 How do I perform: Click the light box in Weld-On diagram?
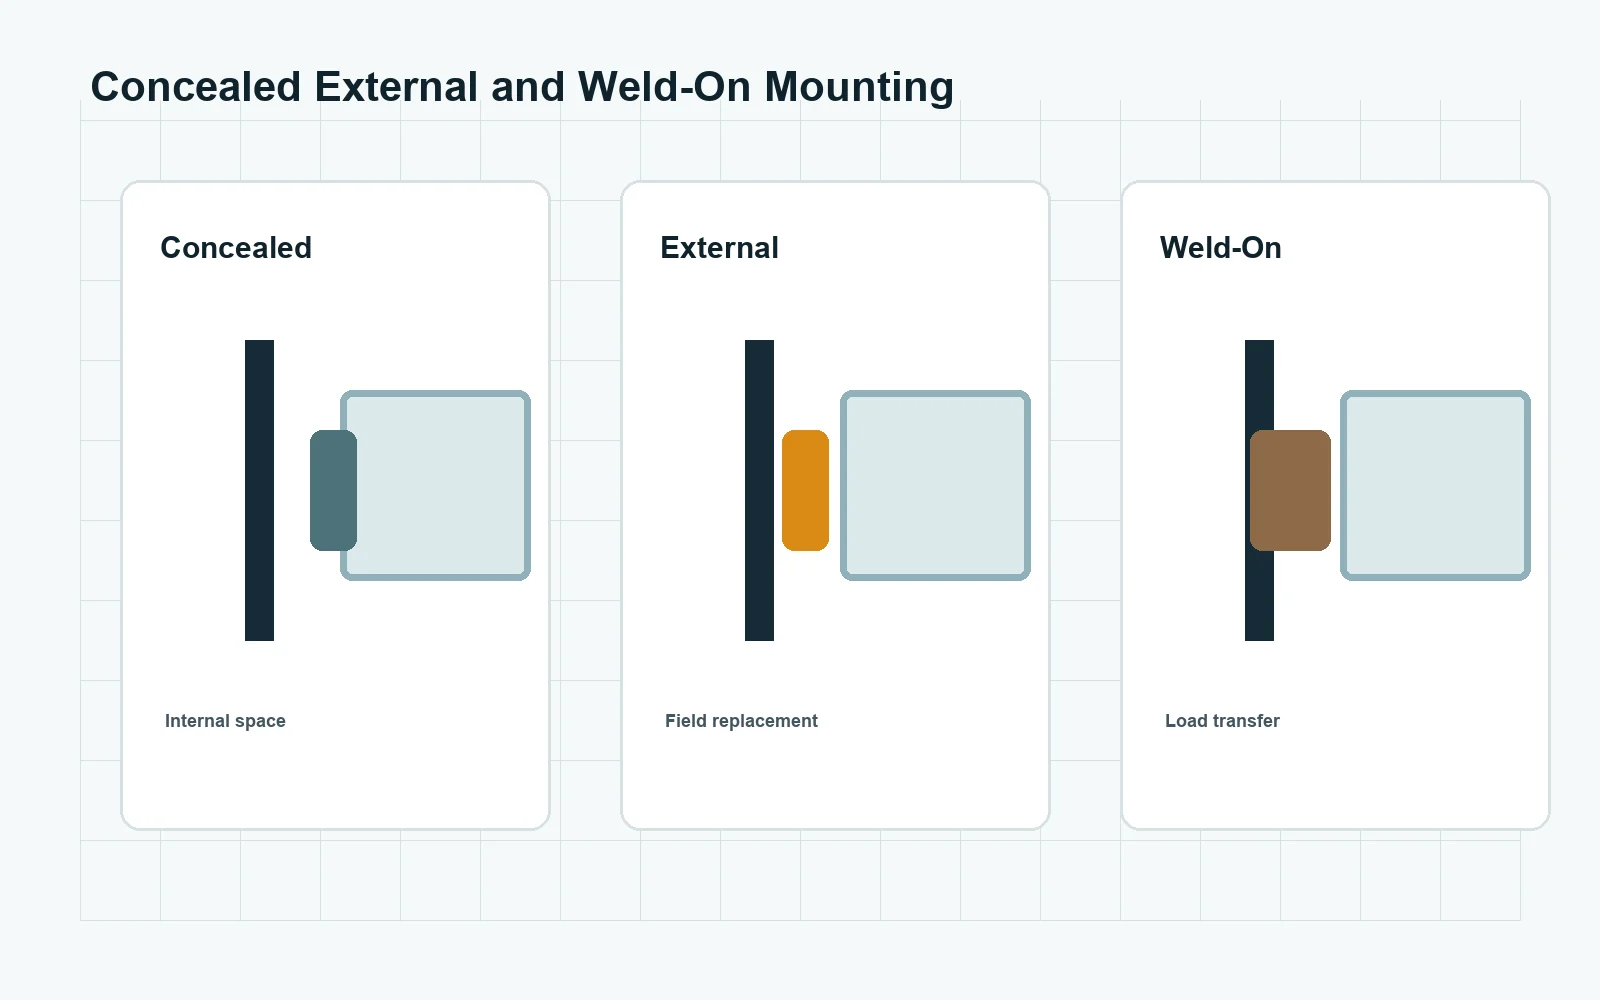[1435, 485]
